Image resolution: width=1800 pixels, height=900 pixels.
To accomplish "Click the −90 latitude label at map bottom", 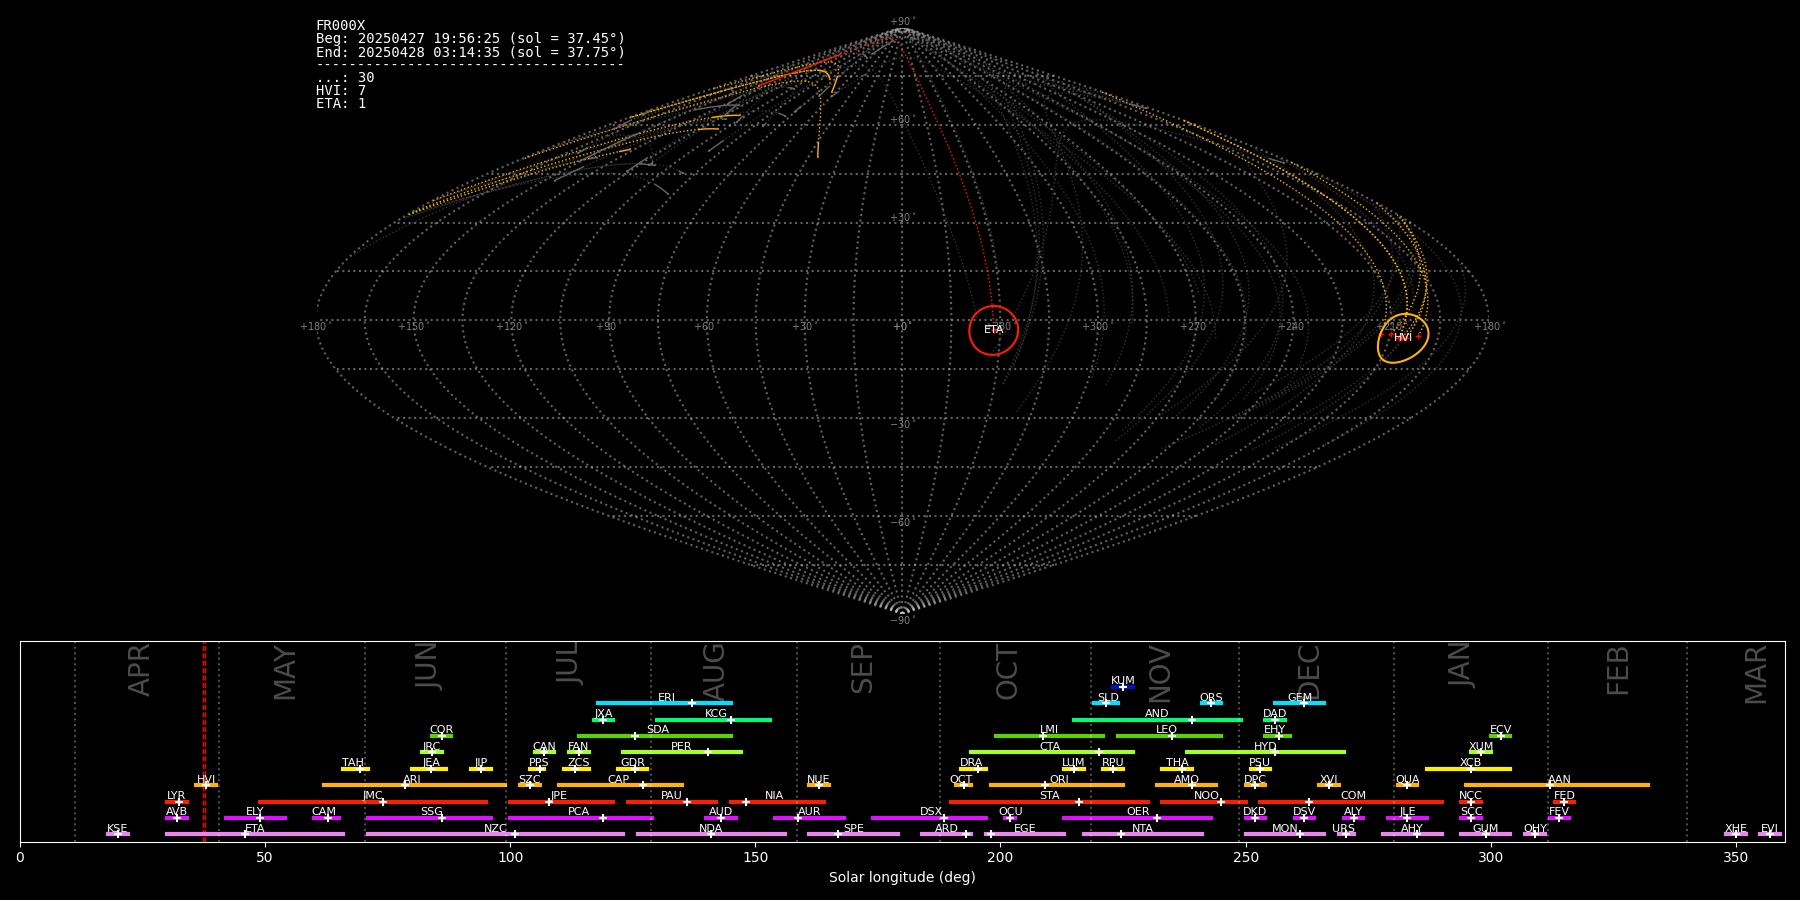I will [x=901, y=620].
